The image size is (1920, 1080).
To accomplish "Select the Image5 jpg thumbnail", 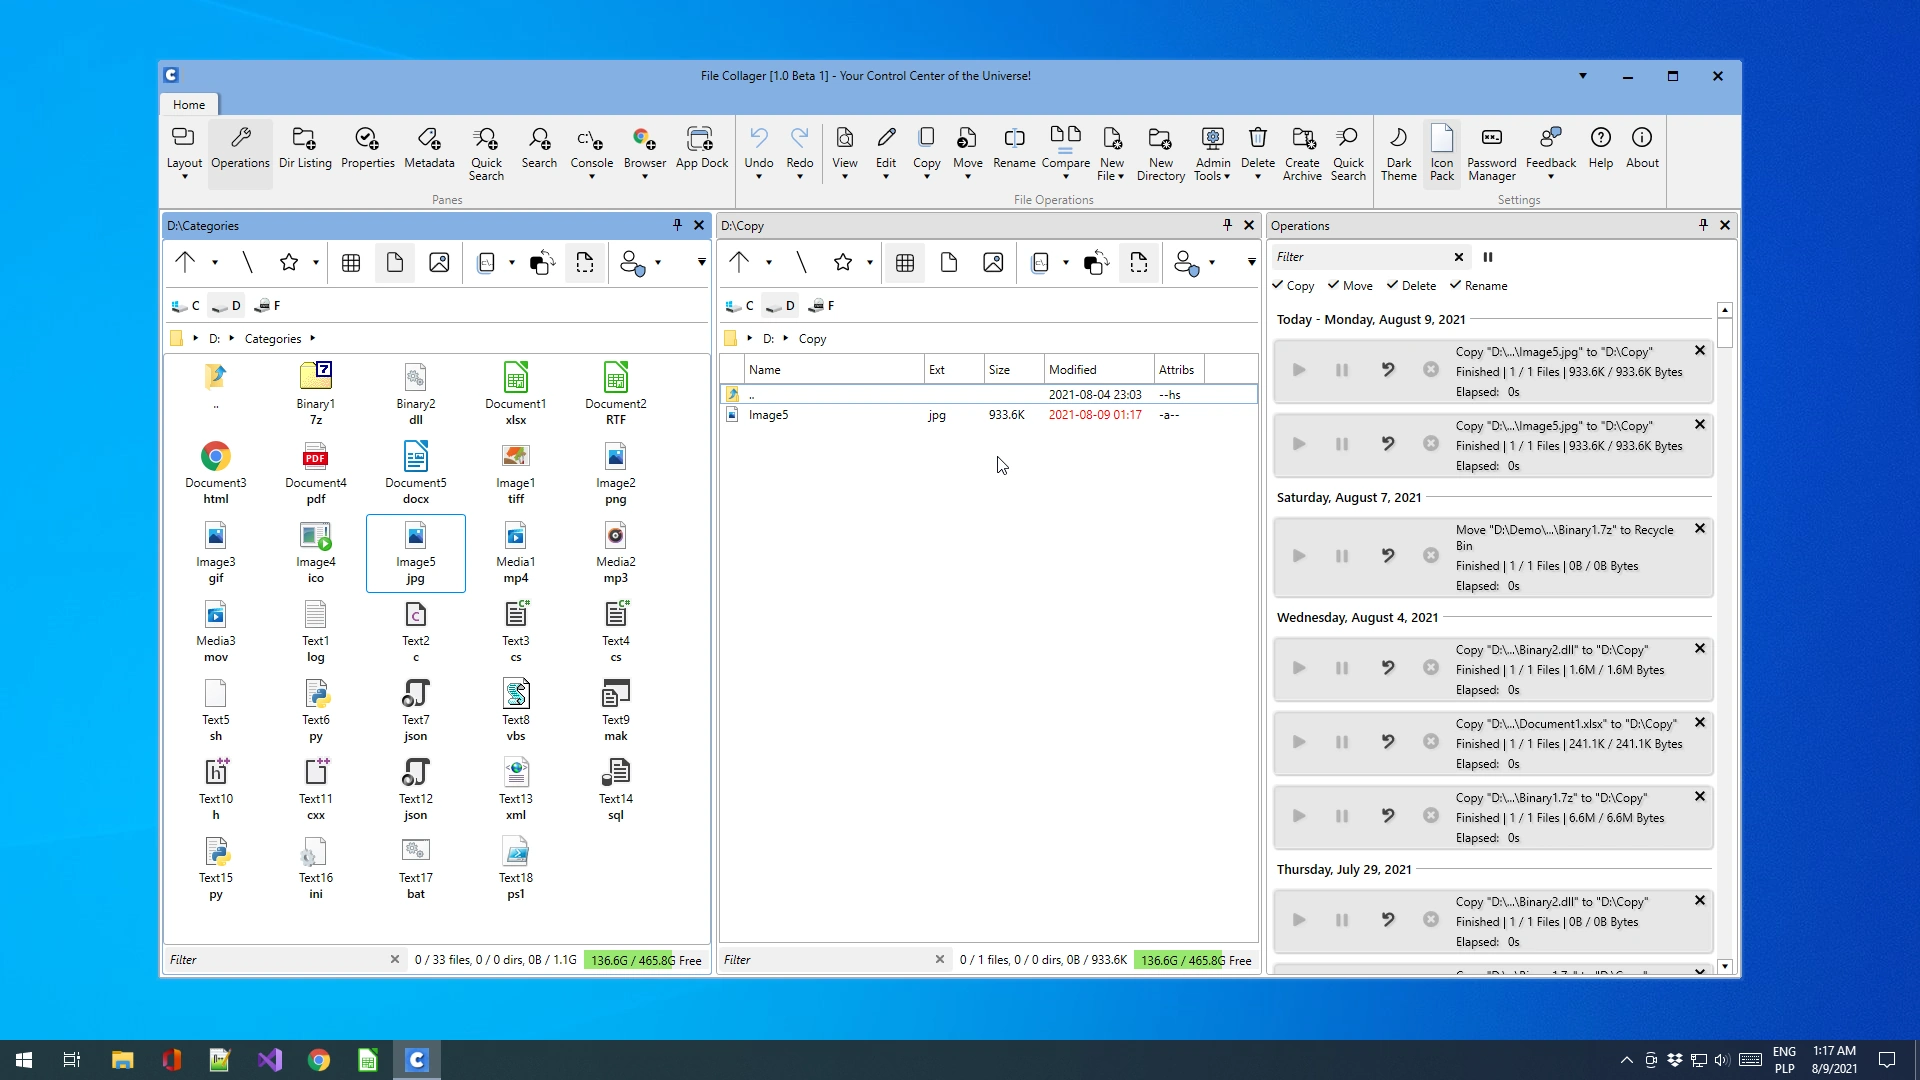I will tap(416, 553).
